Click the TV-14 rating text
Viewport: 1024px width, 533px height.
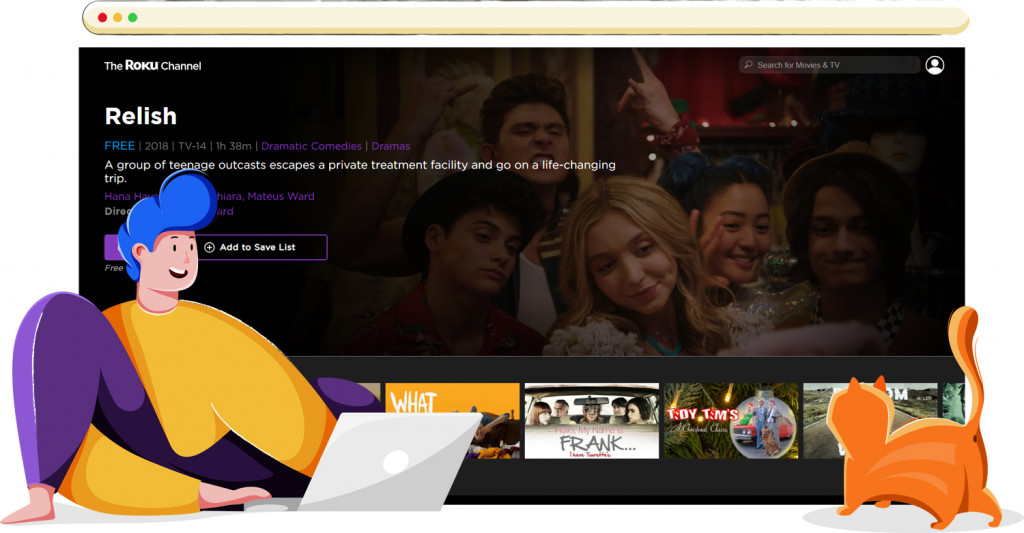pos(192,146)
